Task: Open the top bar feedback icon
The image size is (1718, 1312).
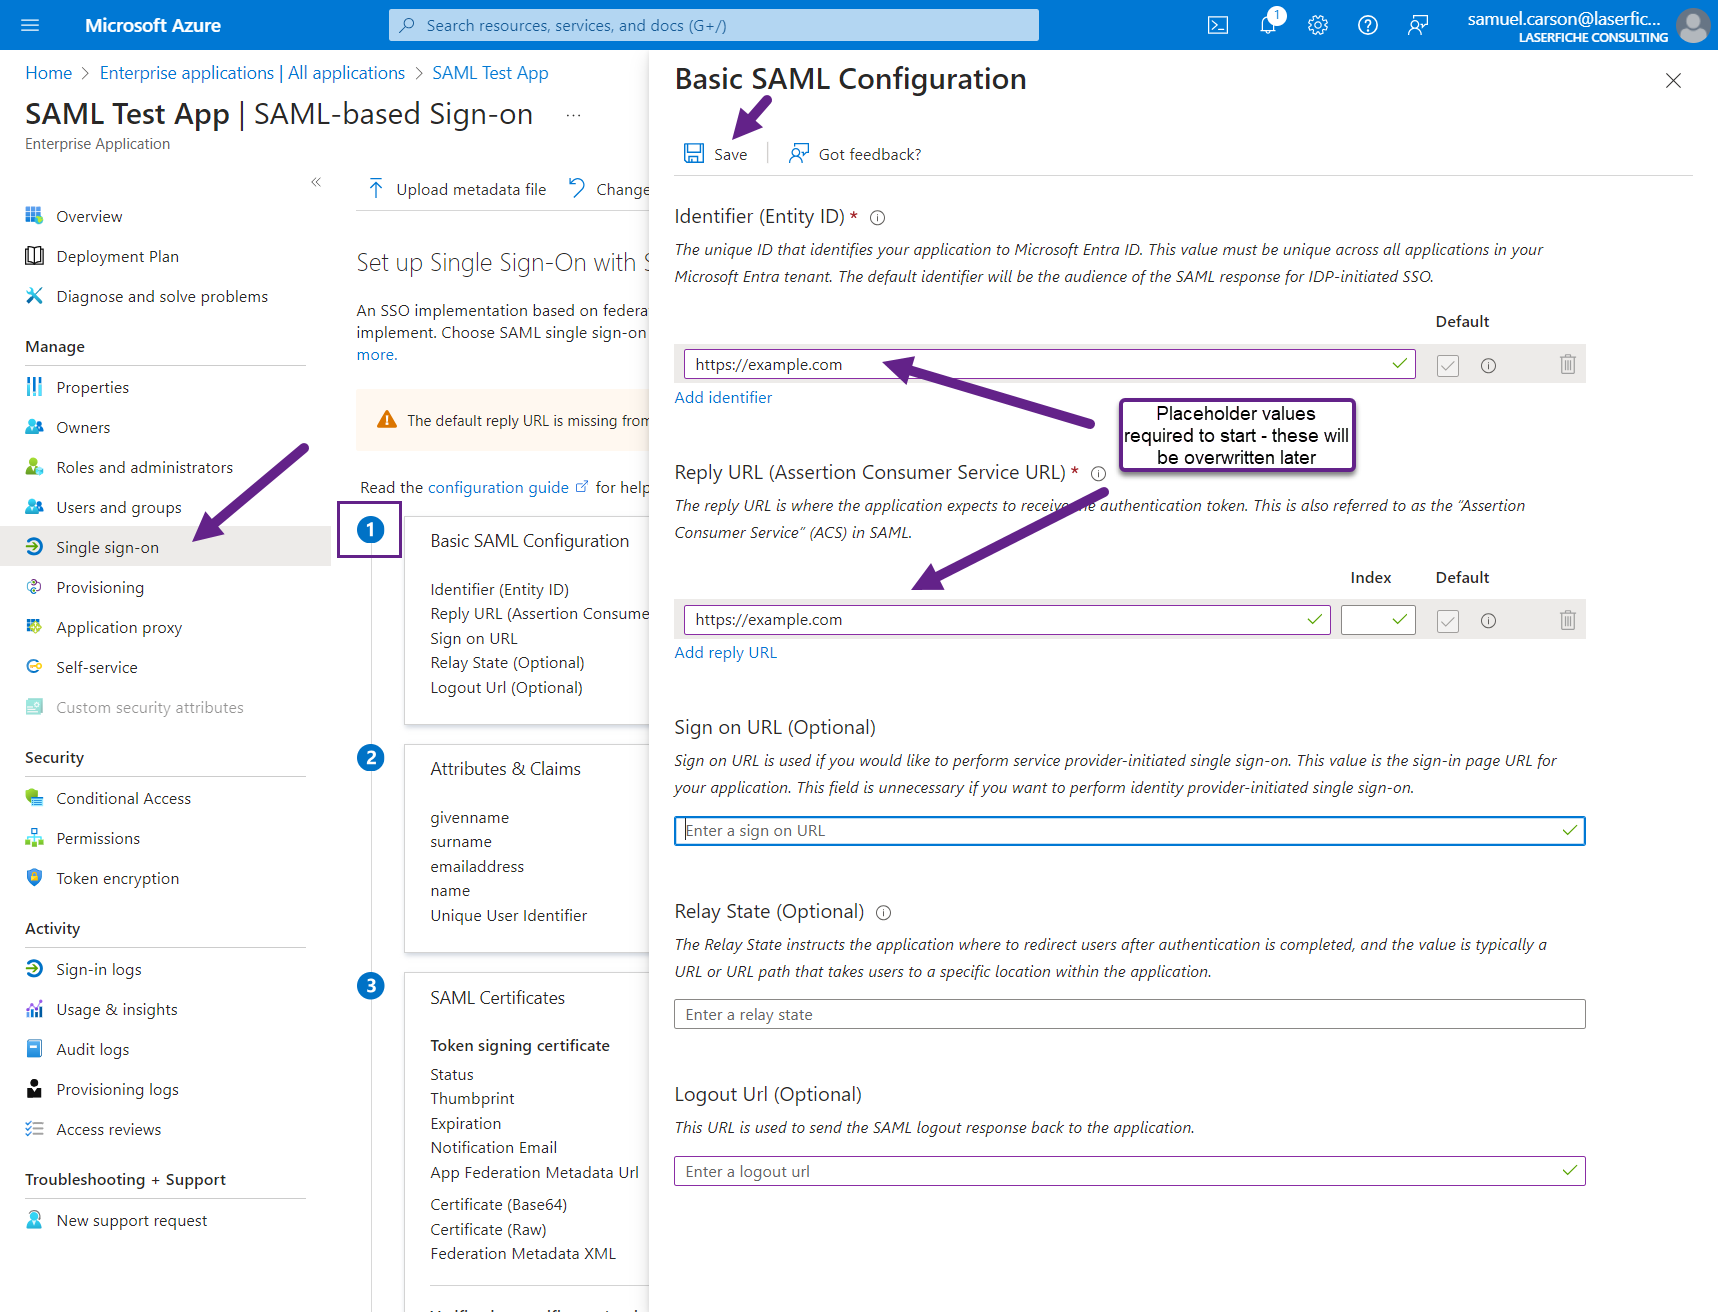Action: 1418,25
